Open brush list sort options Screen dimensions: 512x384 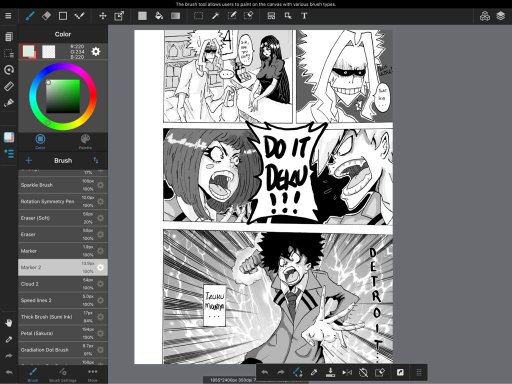tap(96, 160)
